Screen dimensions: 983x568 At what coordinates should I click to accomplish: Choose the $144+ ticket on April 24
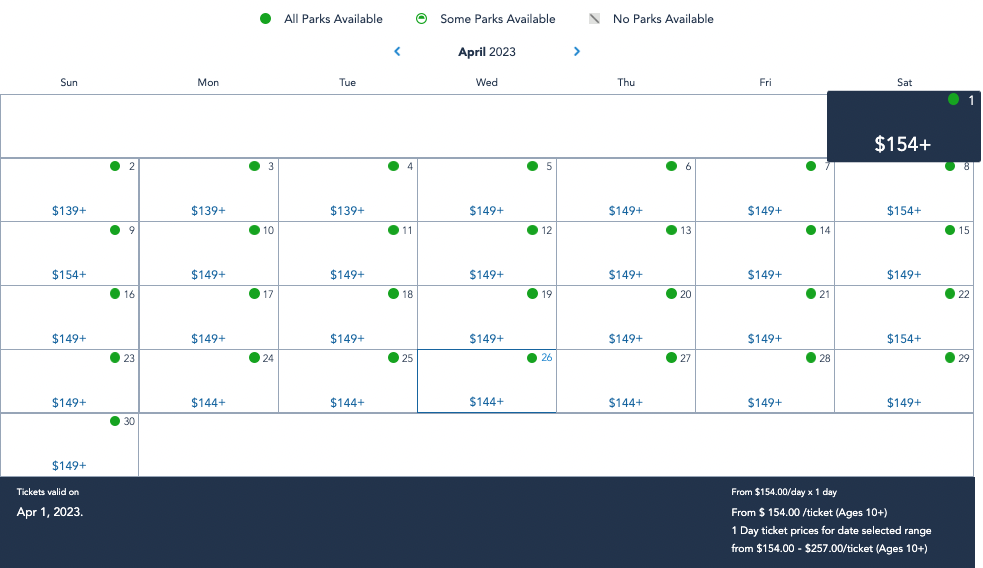[208, 403]
